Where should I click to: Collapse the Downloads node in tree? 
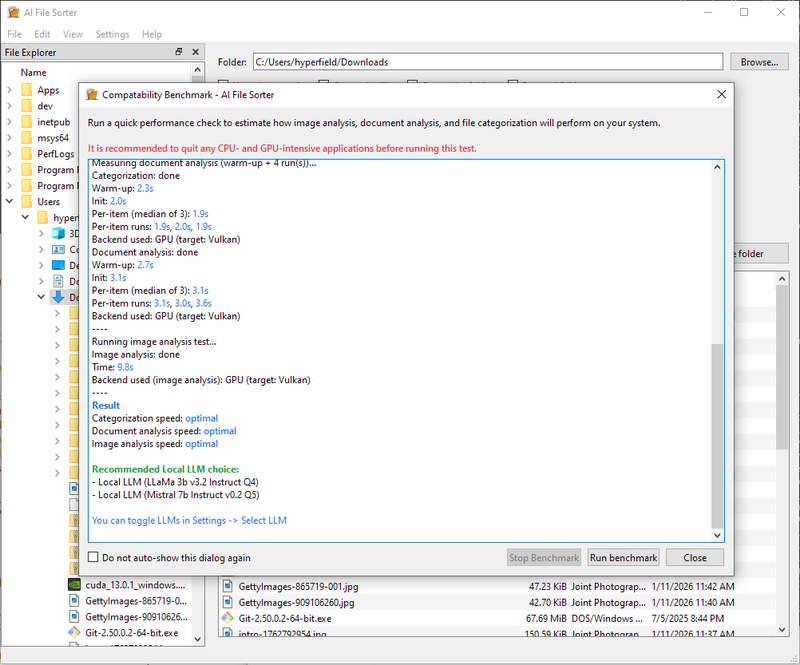coord(41,297)
